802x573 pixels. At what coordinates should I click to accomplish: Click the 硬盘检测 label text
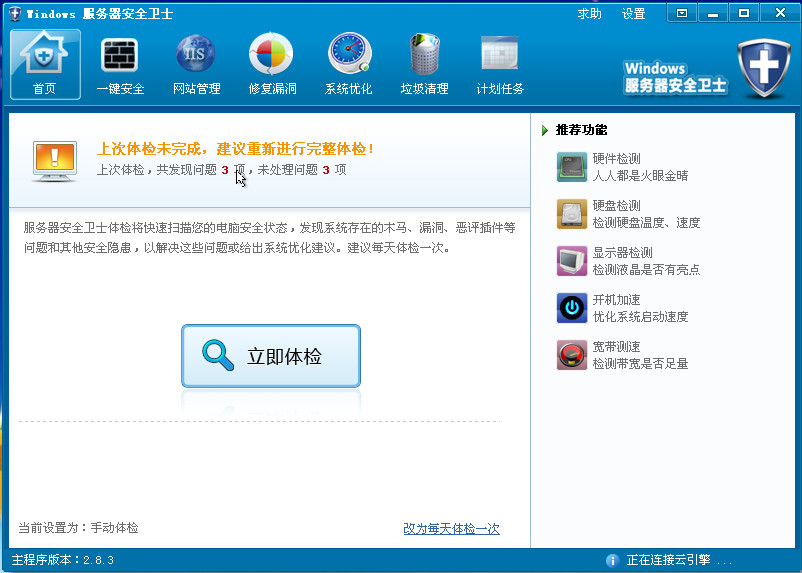[616, 206]
